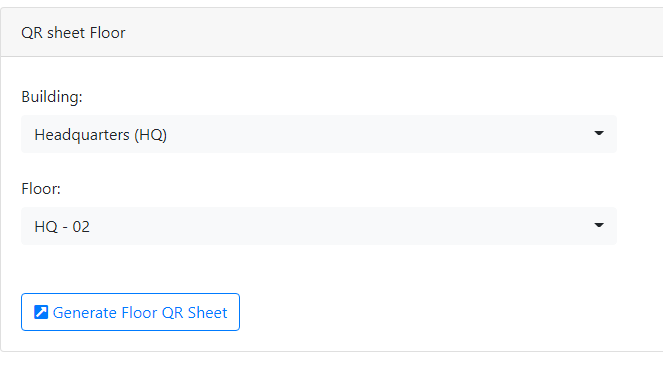Click the QR sheet Floor title text
Screen dimensions: 663x385
pos(73,33)
